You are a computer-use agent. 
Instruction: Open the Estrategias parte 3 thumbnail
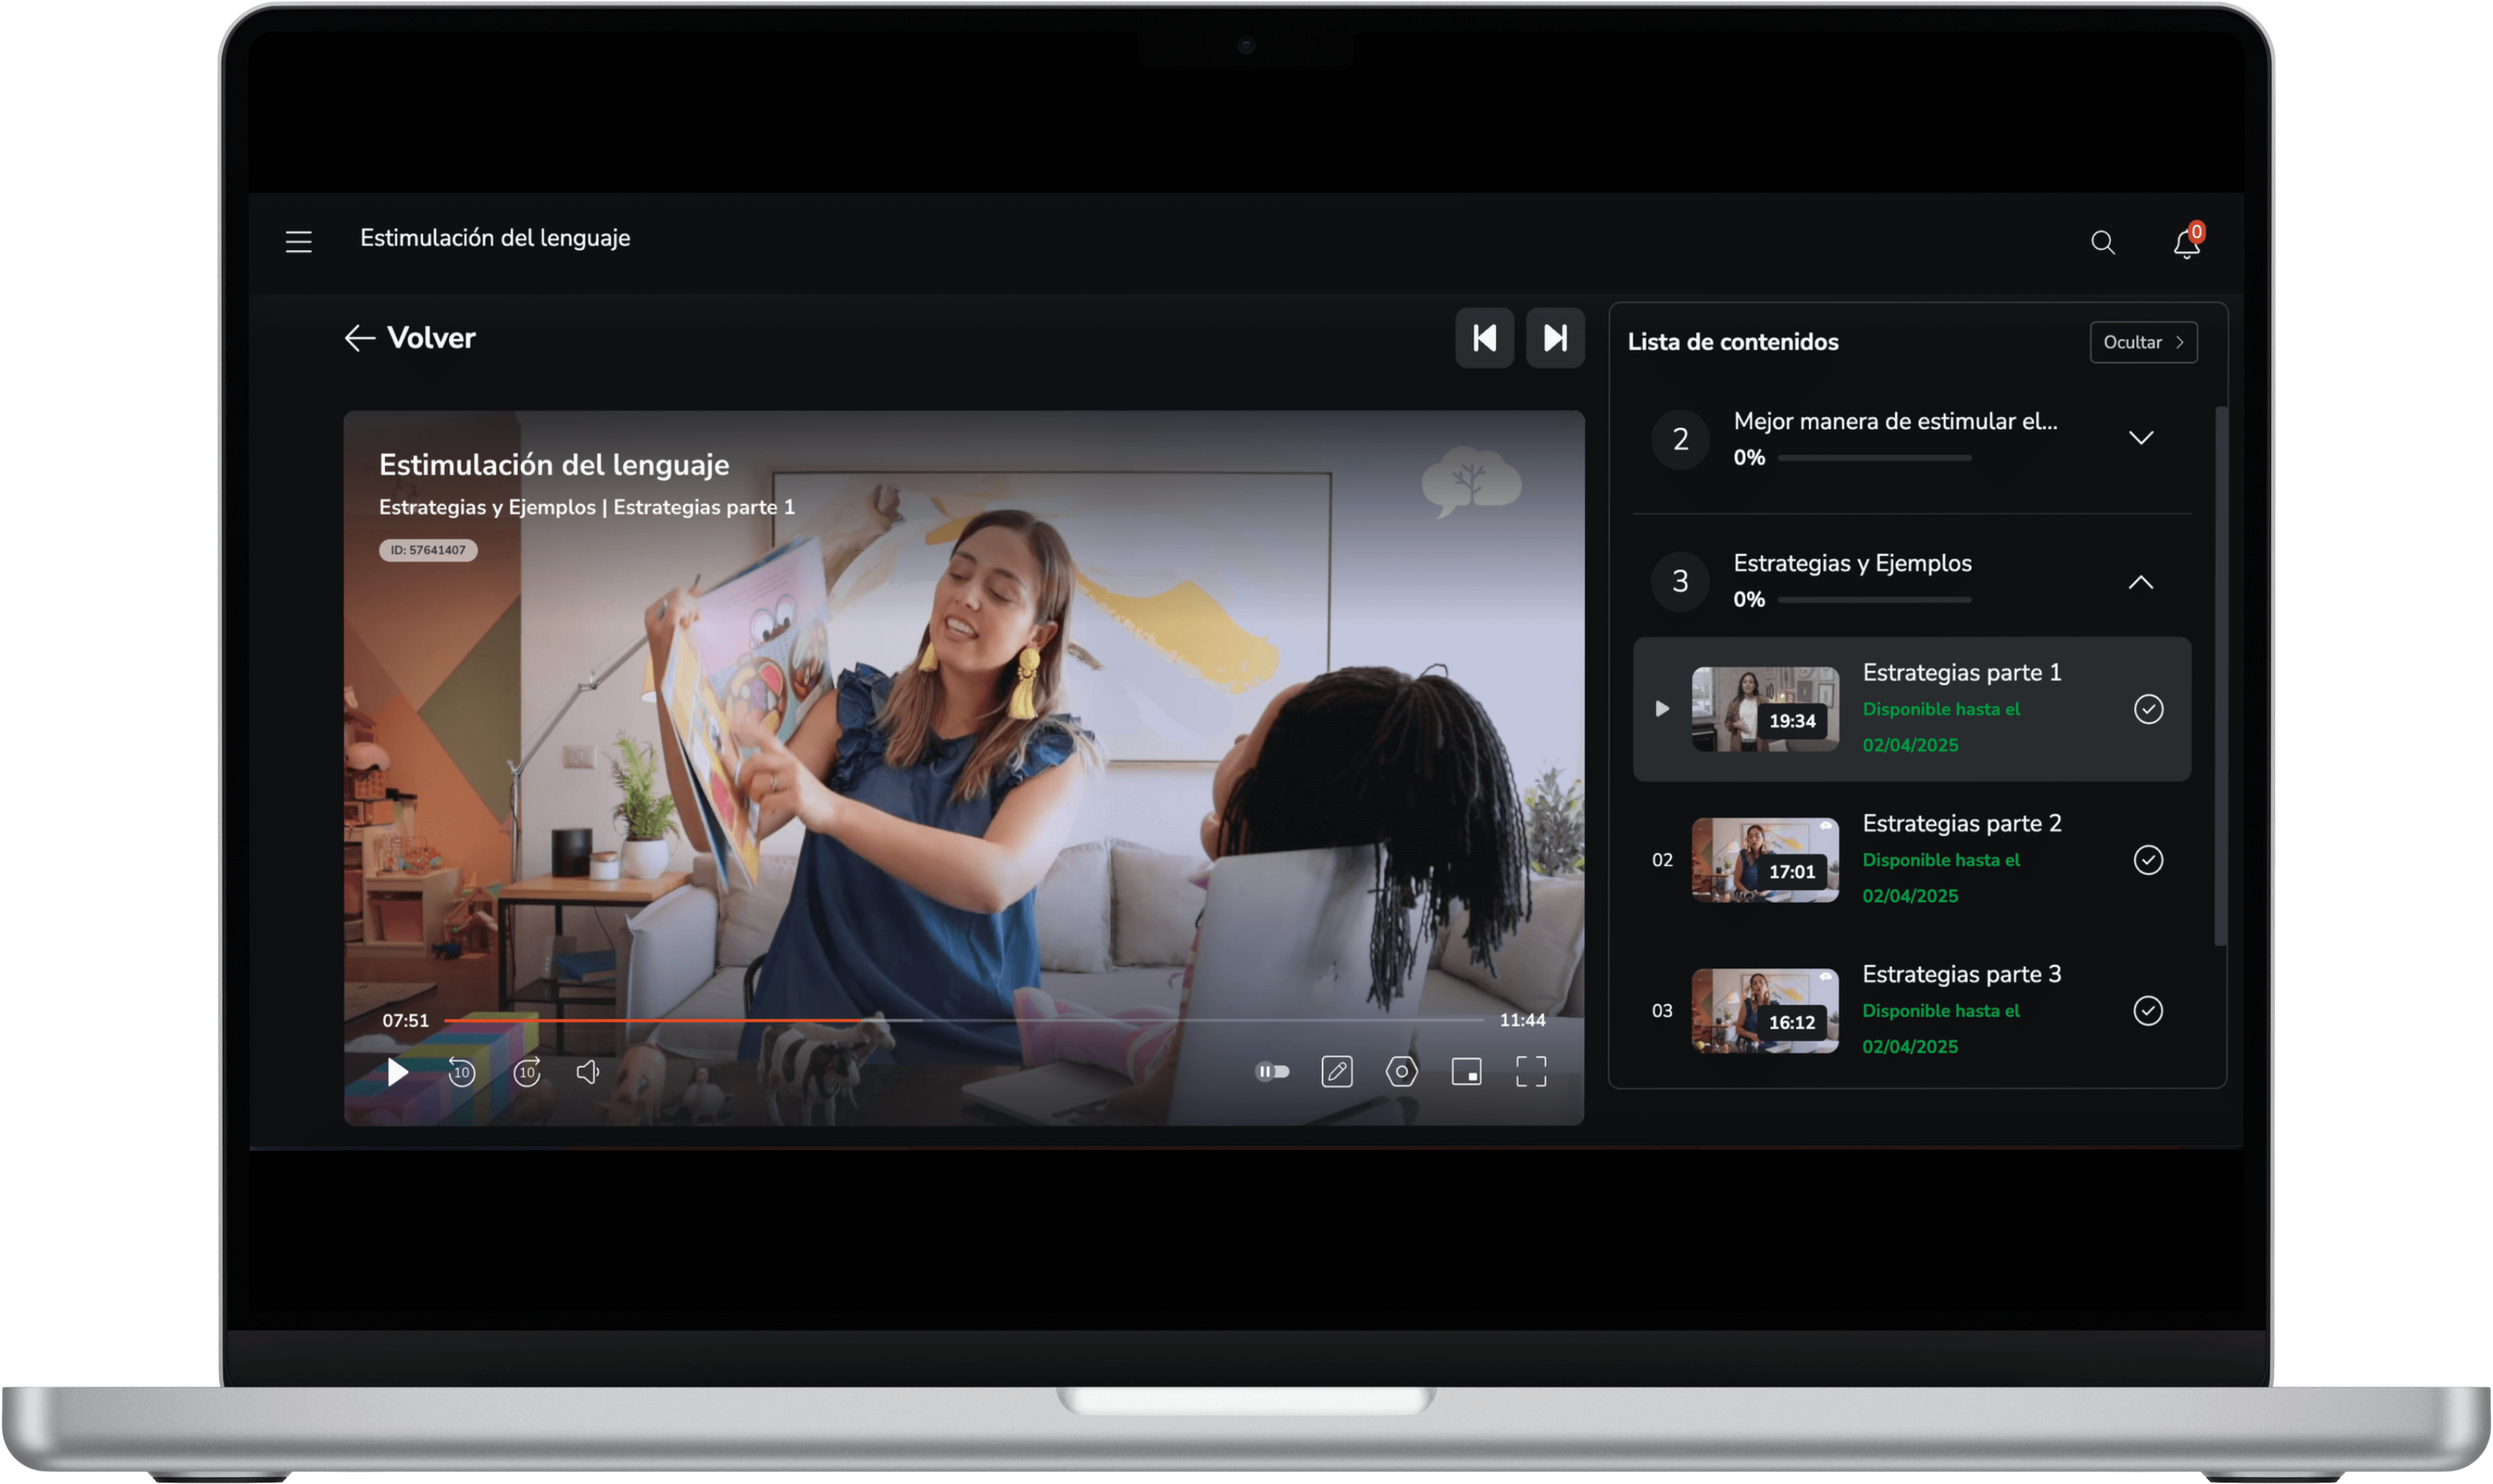tap(1765, 1011)
